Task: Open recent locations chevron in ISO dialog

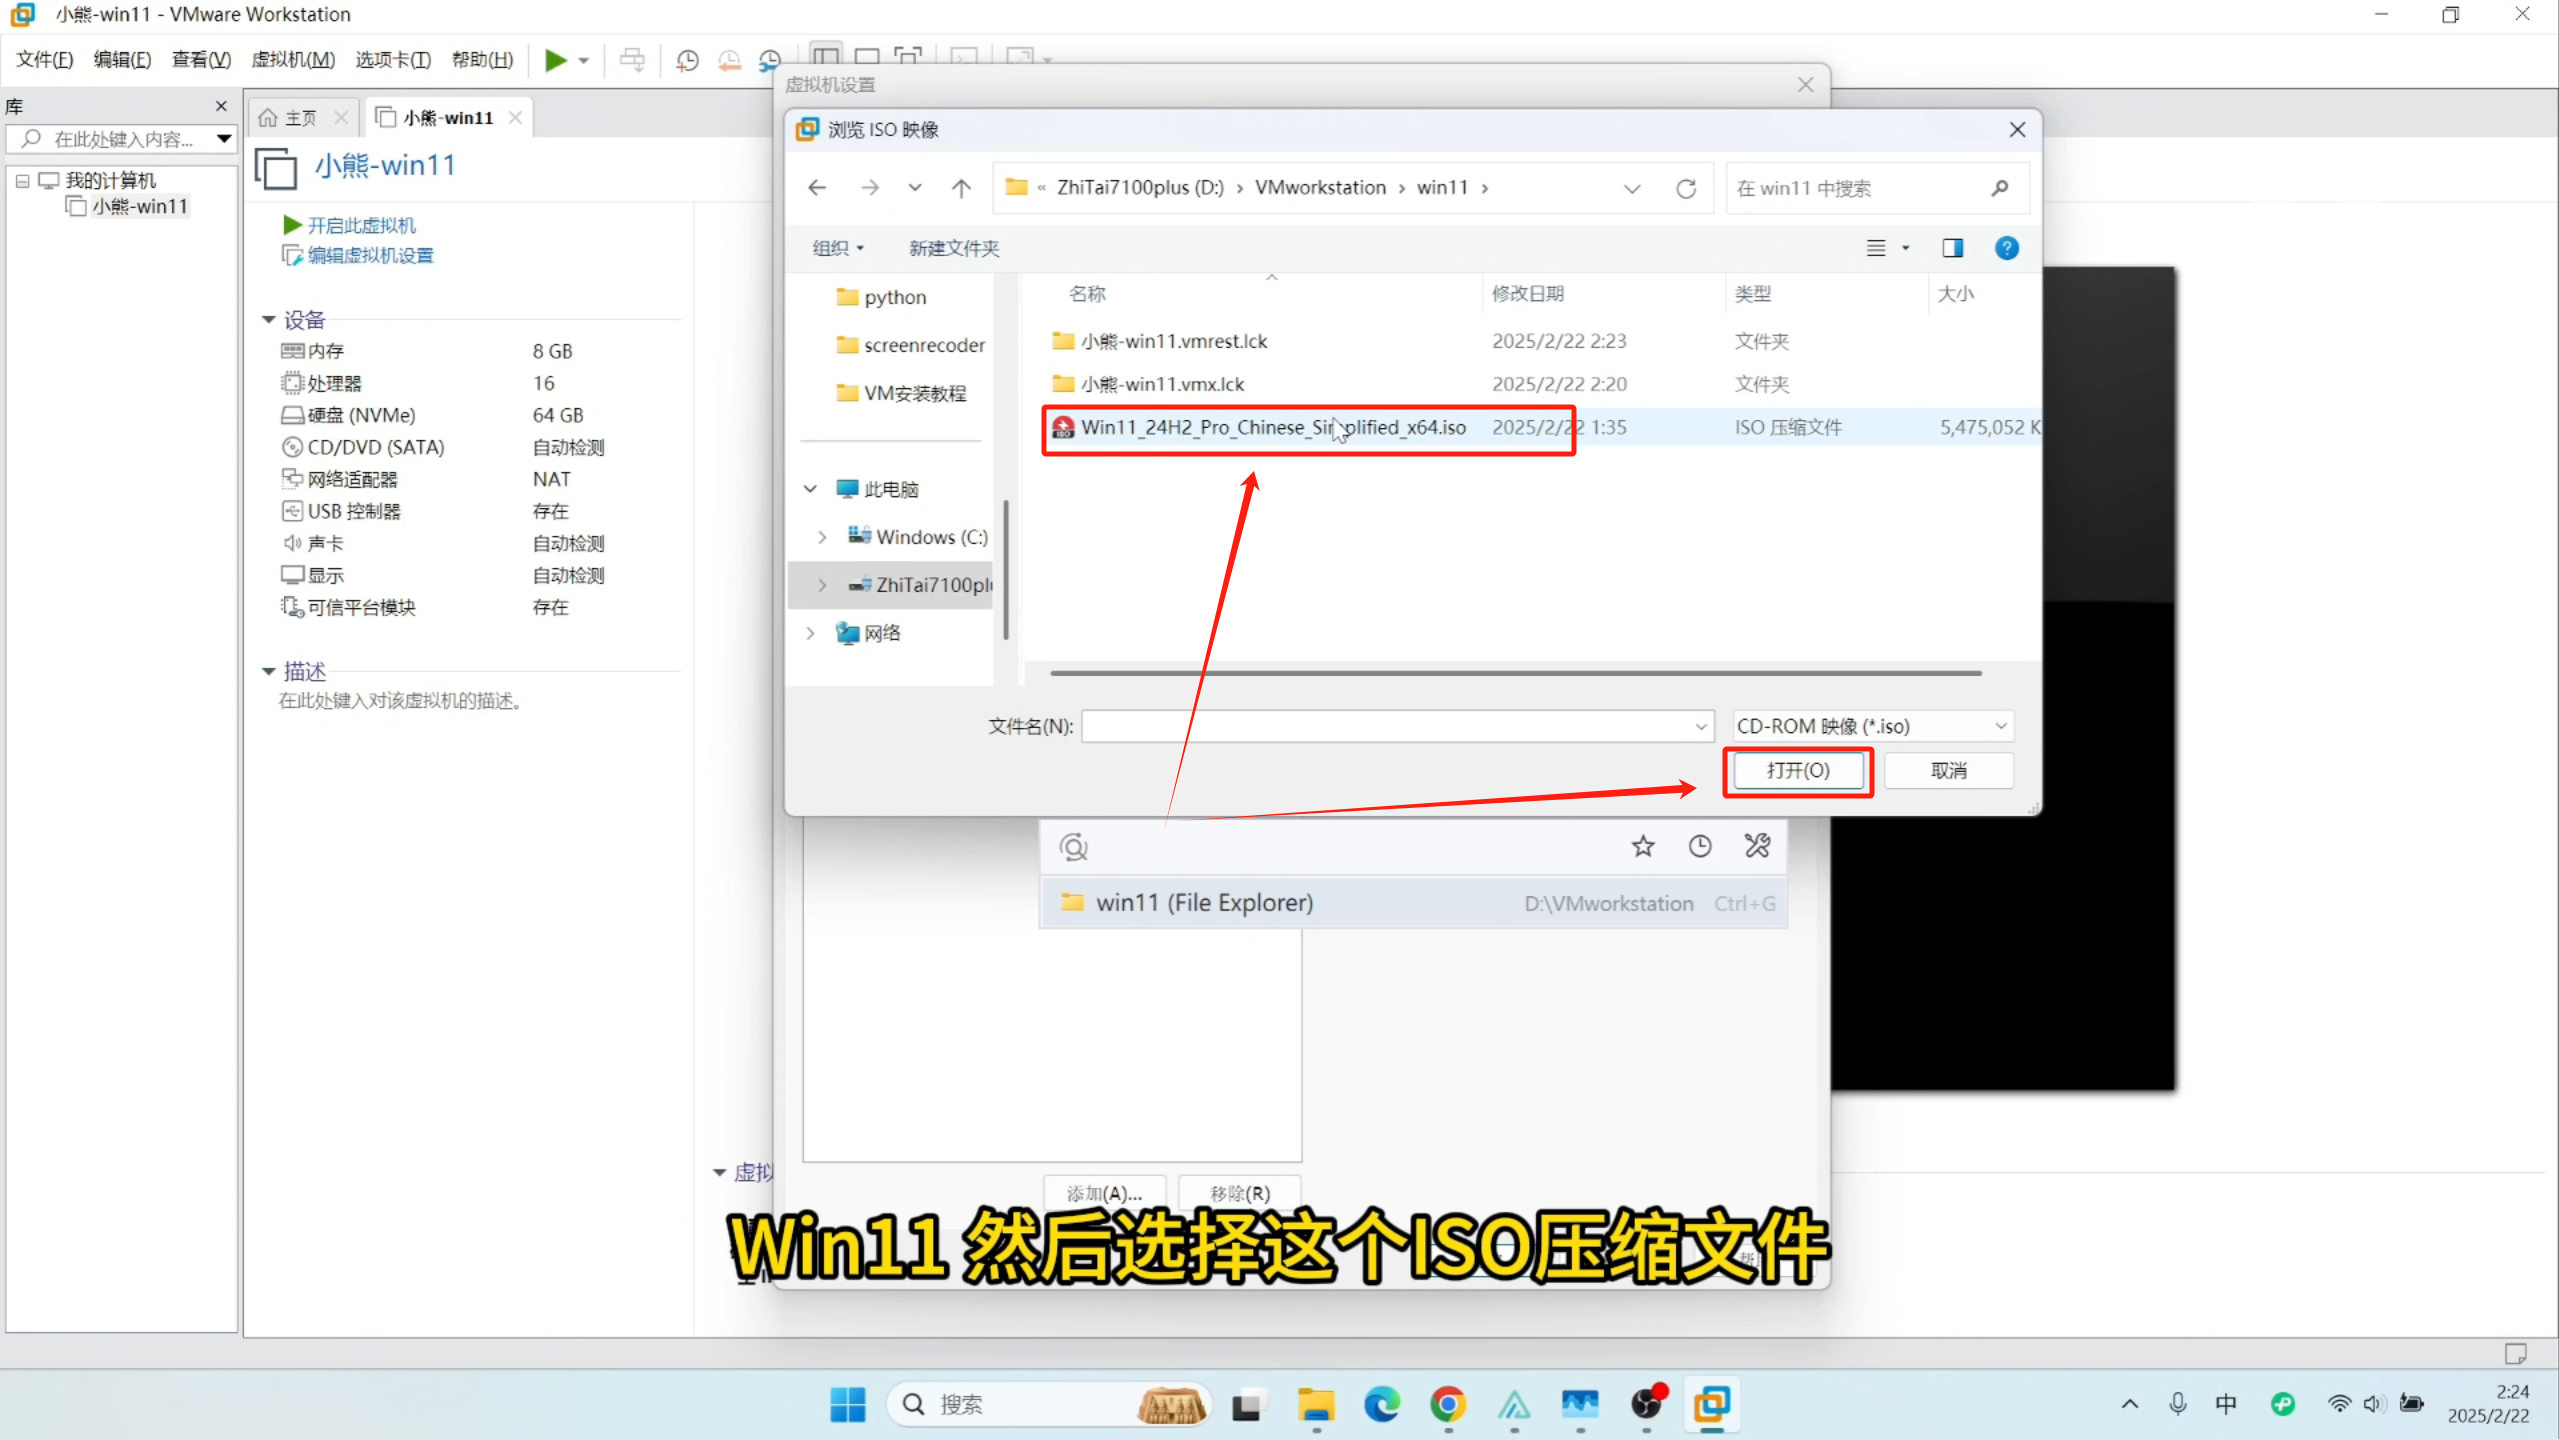Action: click(914, 188)
